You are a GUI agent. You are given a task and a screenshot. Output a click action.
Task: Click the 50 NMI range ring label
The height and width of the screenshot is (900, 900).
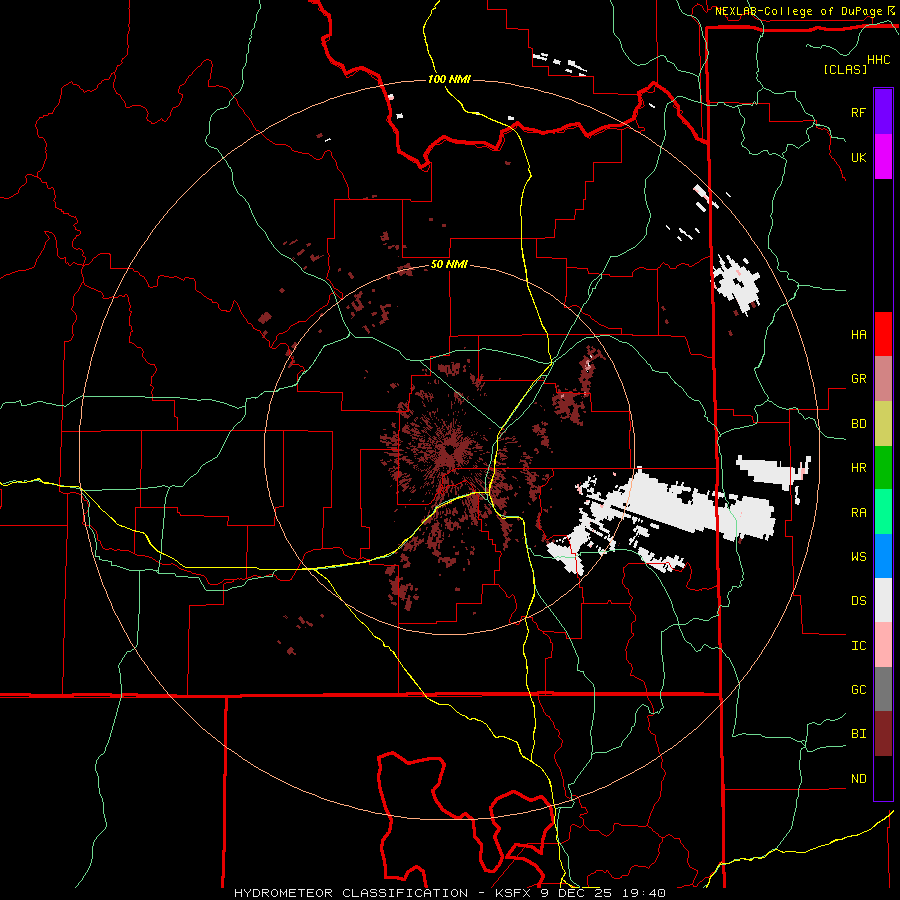[449, 265]
